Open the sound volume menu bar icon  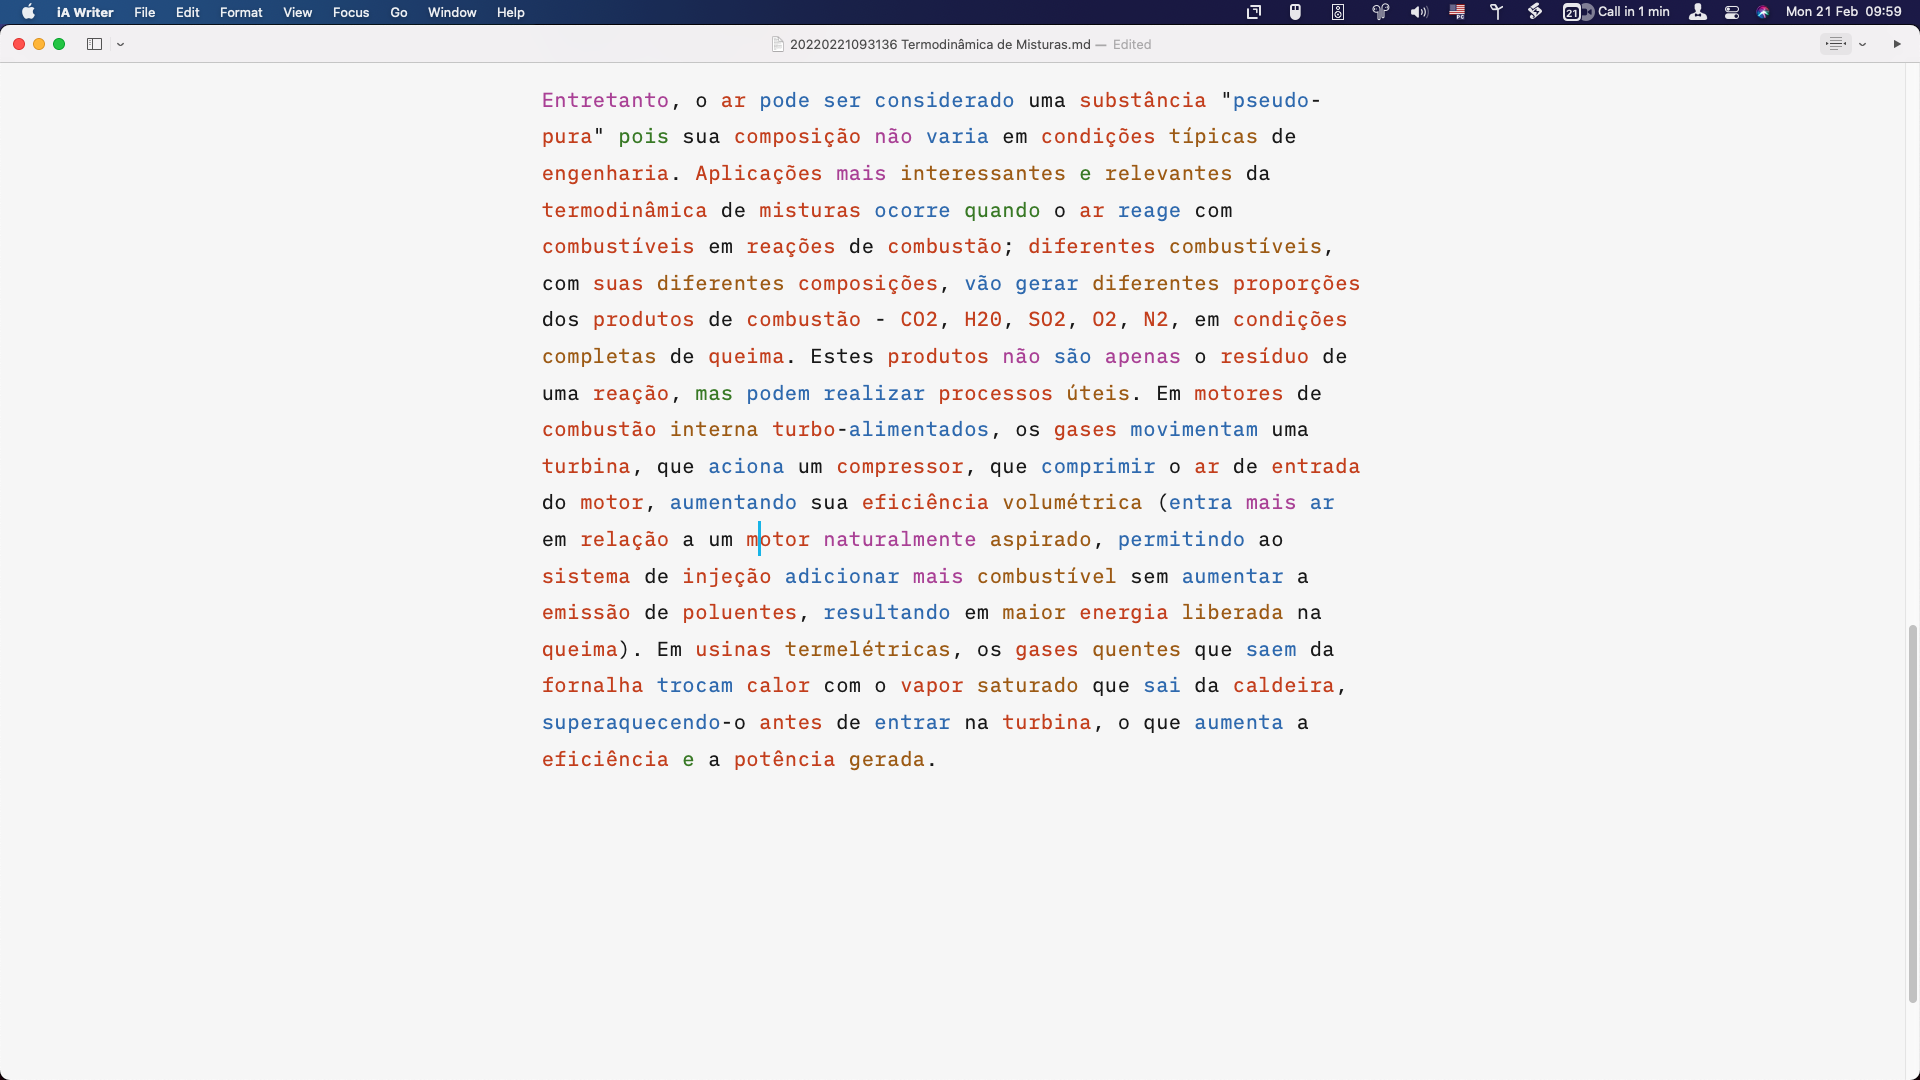pos(1419,12)
